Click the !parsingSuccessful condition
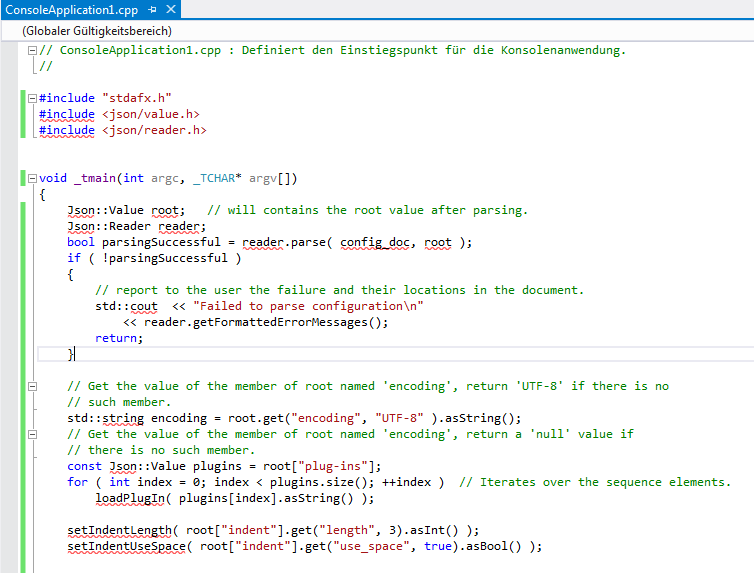The width and height of the screenshot is (754, 573). click(164, 258)
